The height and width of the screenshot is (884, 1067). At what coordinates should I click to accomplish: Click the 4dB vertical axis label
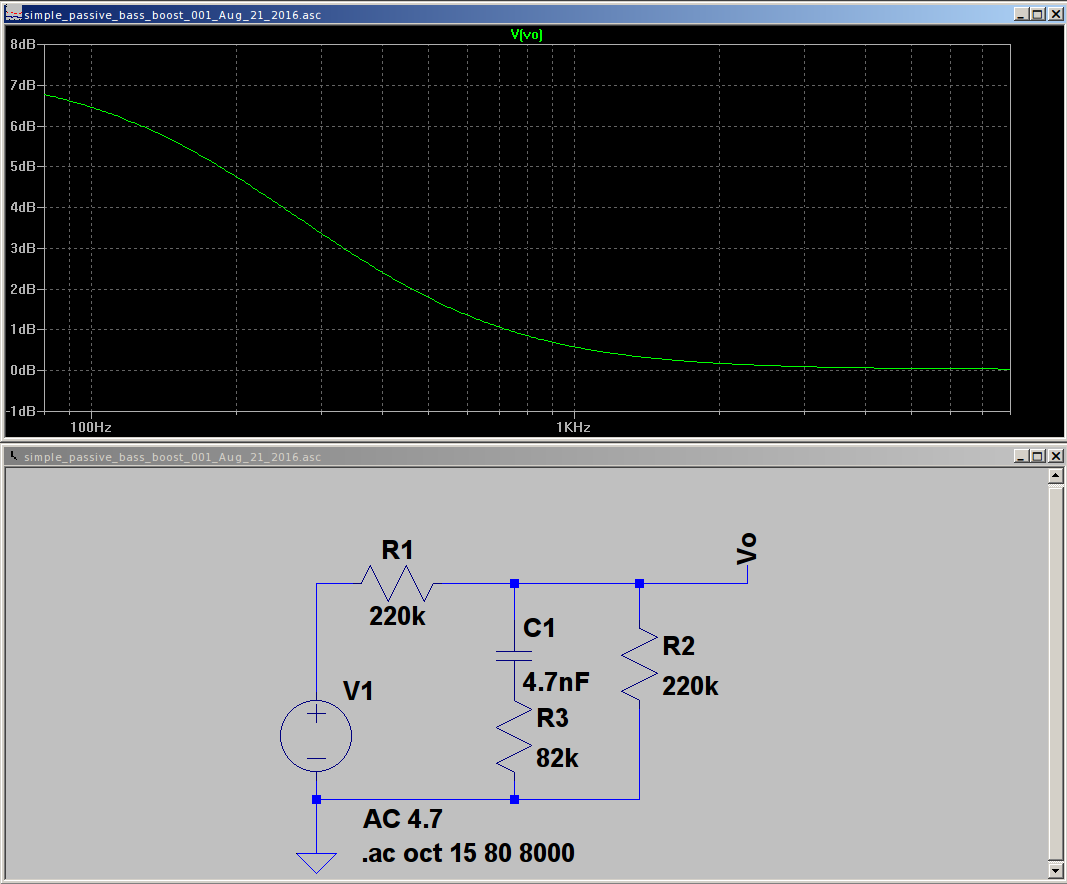pos(22,207)
